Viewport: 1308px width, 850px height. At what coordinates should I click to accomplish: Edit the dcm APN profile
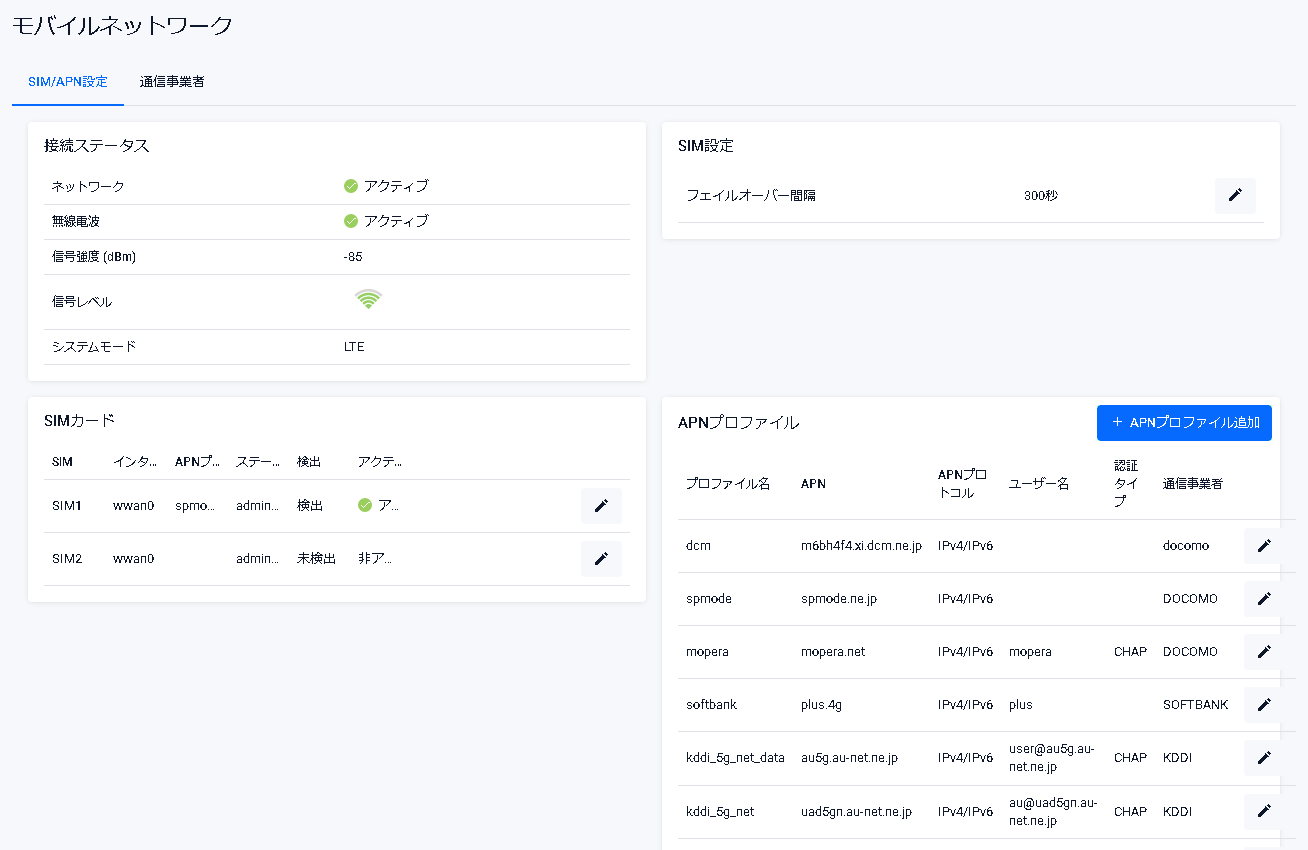pos(1264,546)
